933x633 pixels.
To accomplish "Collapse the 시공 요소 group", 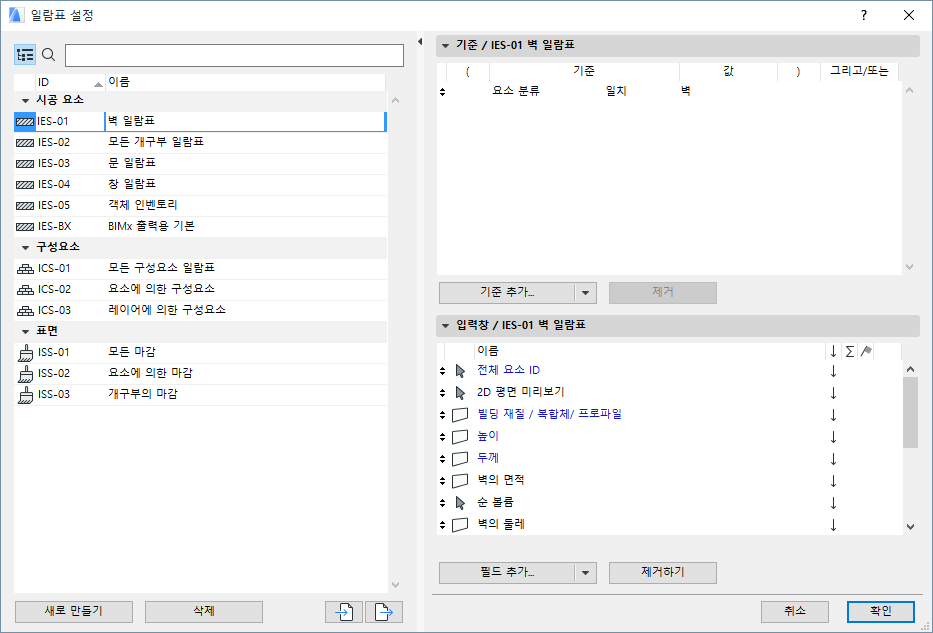I will [x=26, y=101].
